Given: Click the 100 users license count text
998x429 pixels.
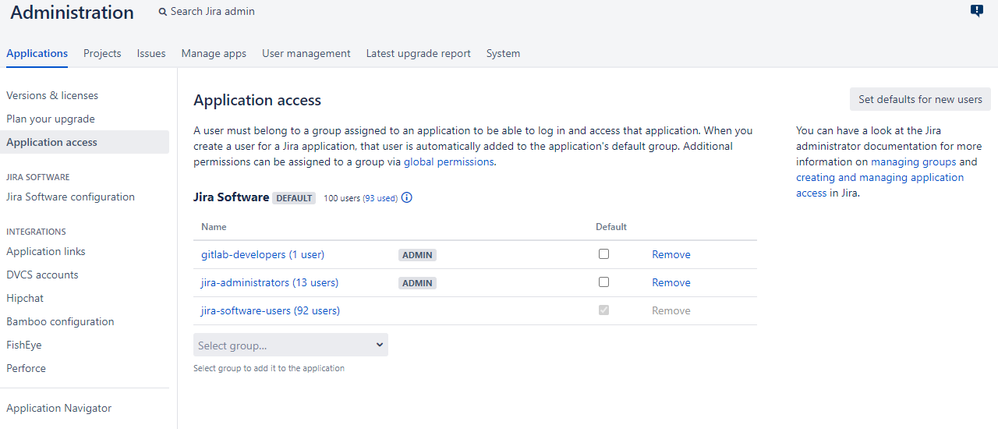Looking at the screenshot, I should [342, 199].
